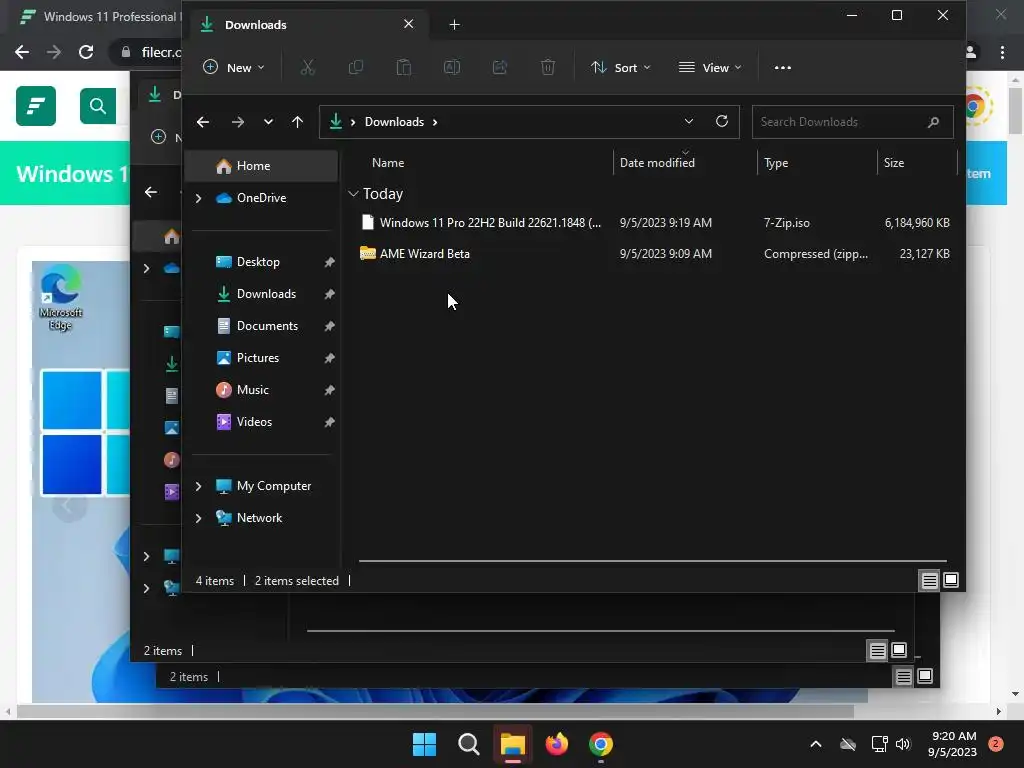Refresh the Downloads folder view
The height and width of the screenshot is (768, 1024).
(722, 121)
